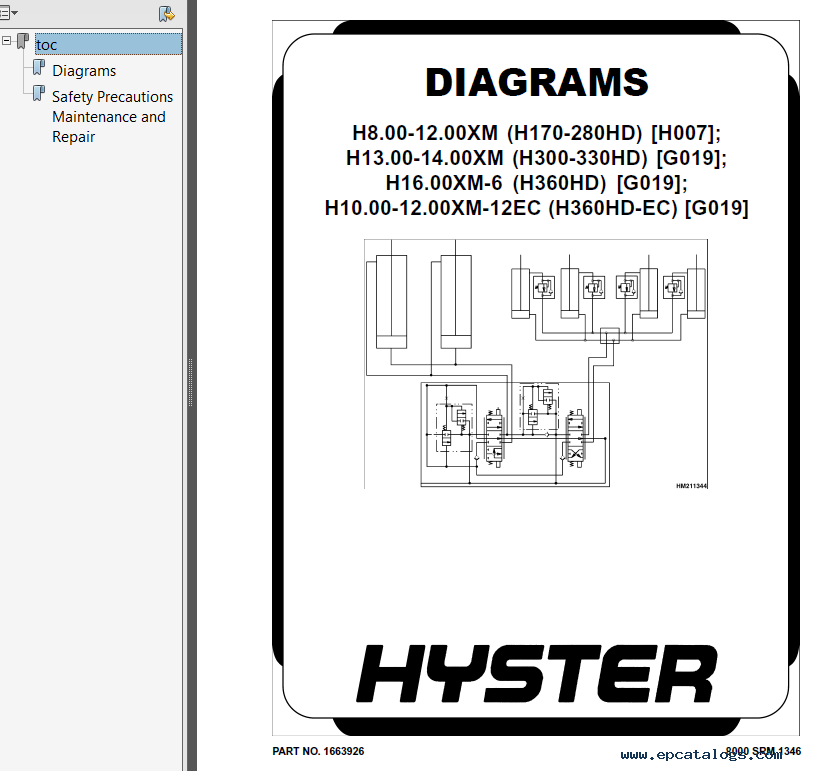Click the Safety Precautions bookmark icon
Image resolution: width=833 pixels, height=771 pixels.
tap(39, 94)
